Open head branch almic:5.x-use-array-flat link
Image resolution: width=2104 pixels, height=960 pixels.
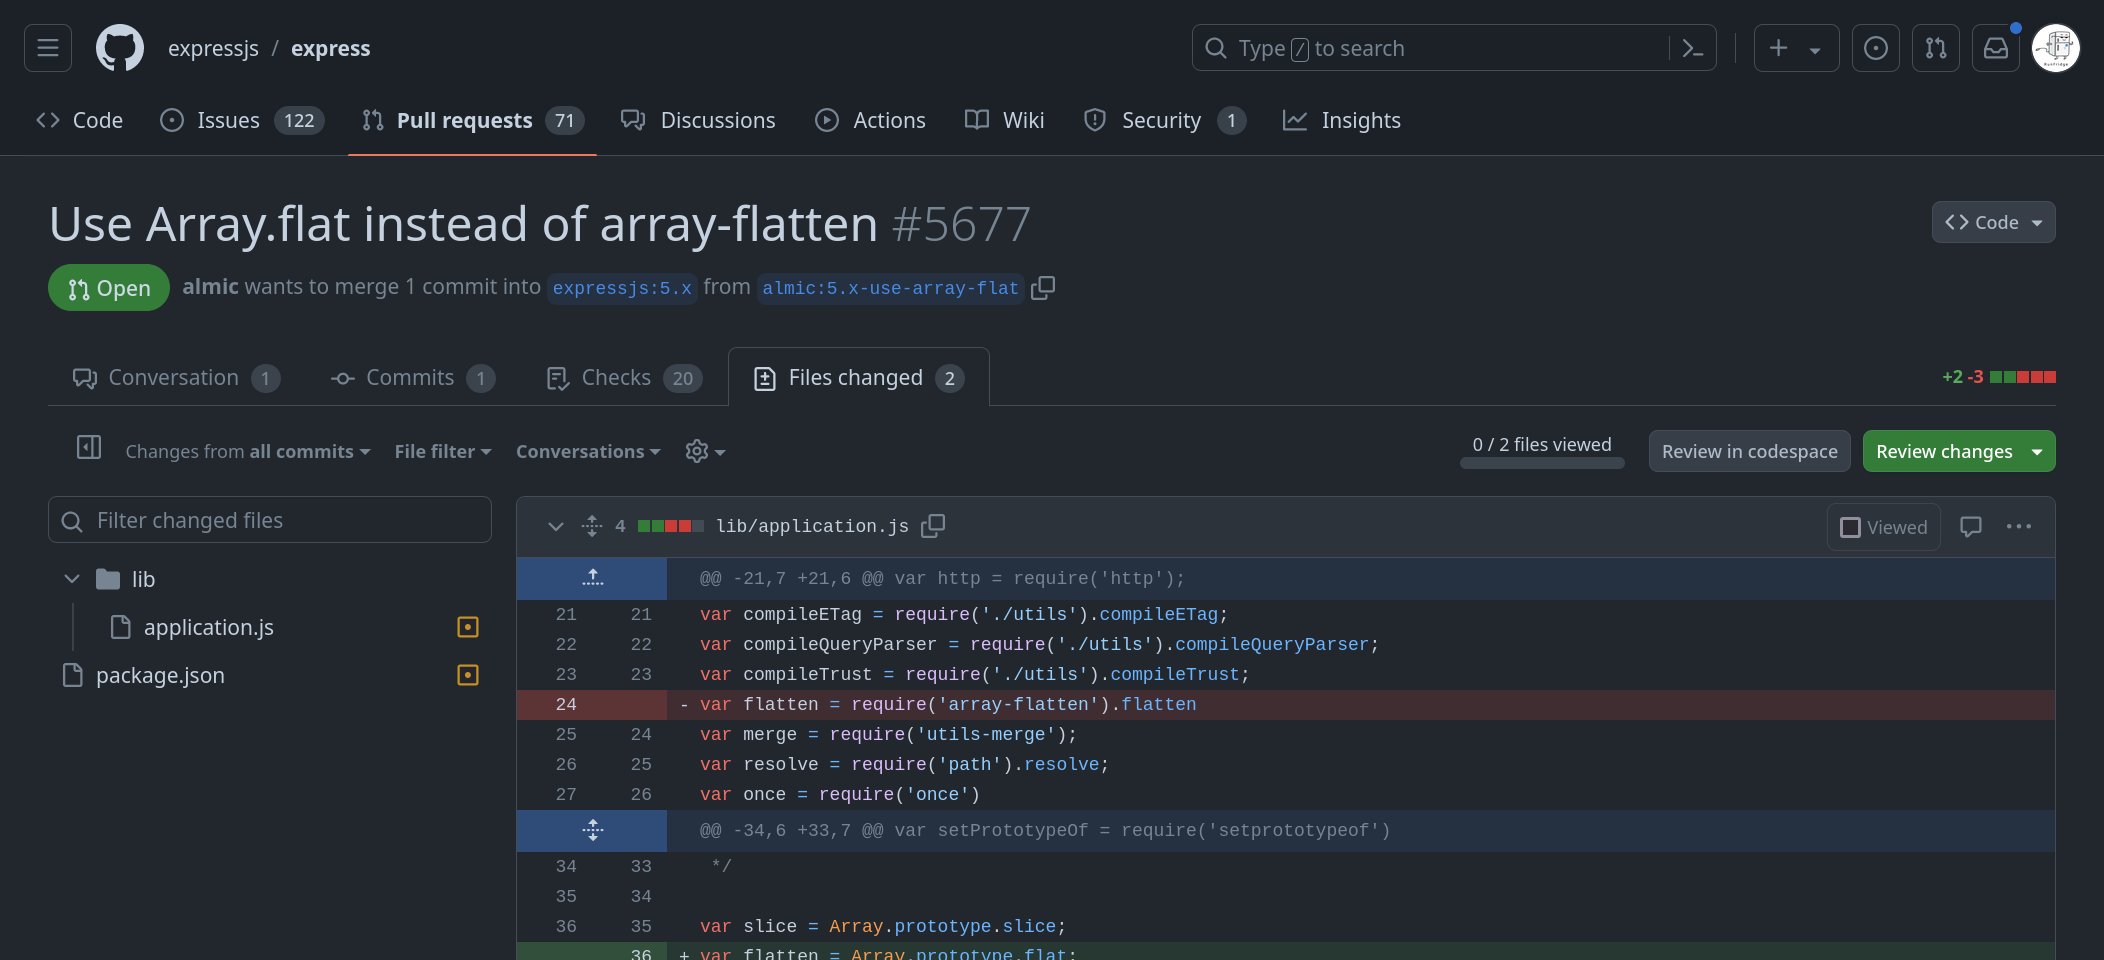pyautogui.click(x=890, y=288)
